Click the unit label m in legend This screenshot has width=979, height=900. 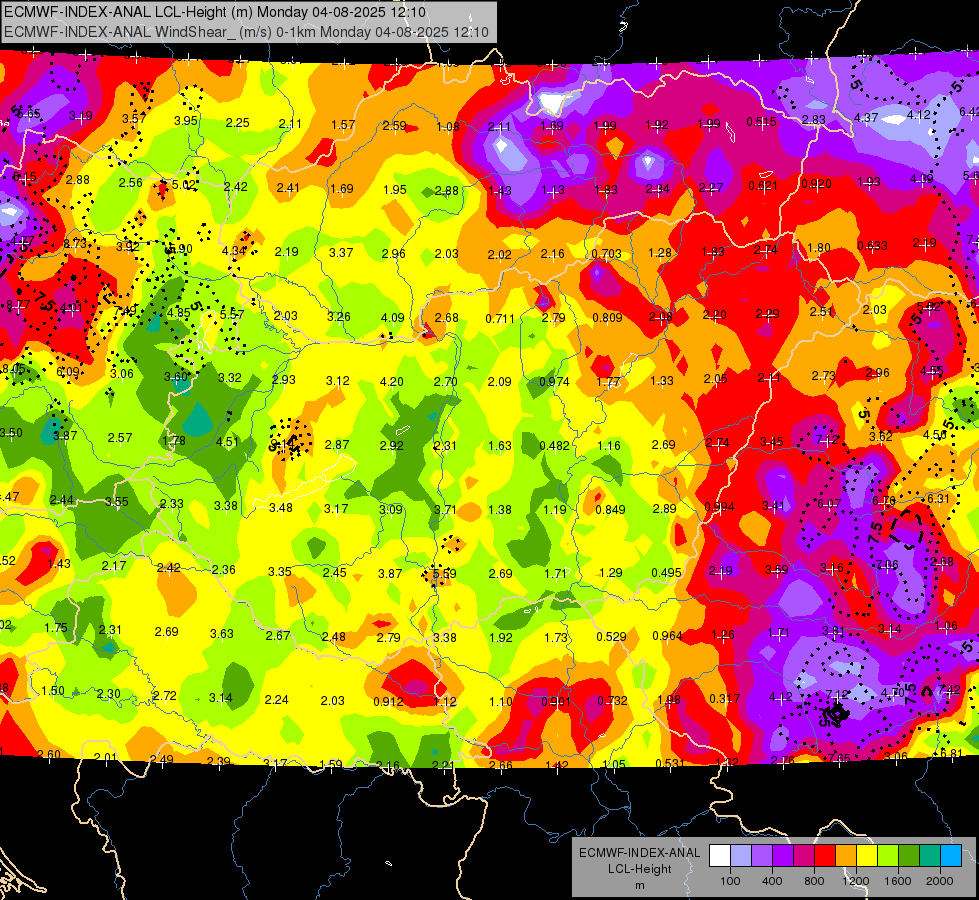coord(639,885)
